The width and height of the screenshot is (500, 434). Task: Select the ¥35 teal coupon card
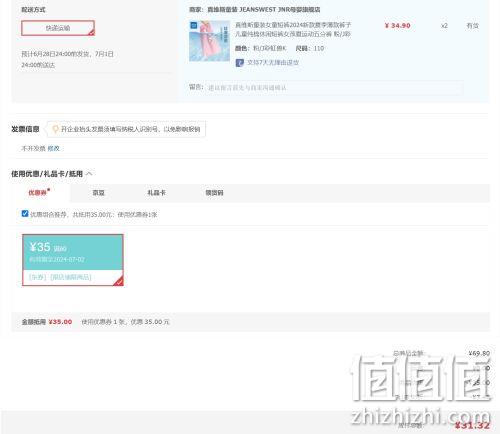click(x=73, y=260)
